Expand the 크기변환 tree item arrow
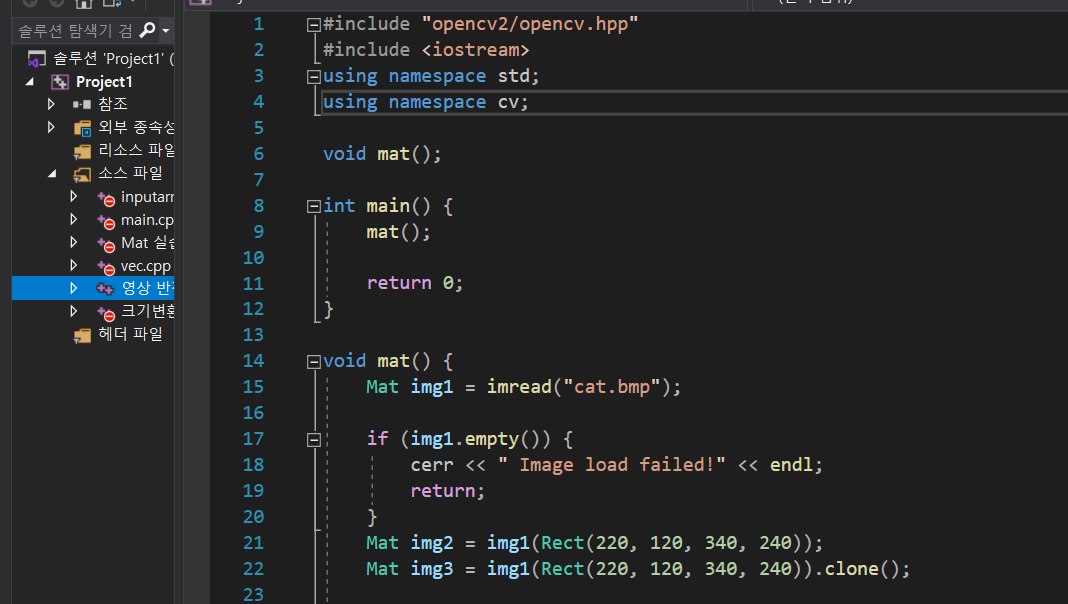Screen dimensions: 1068x604 pyautogui.click(x=73, y=311)
